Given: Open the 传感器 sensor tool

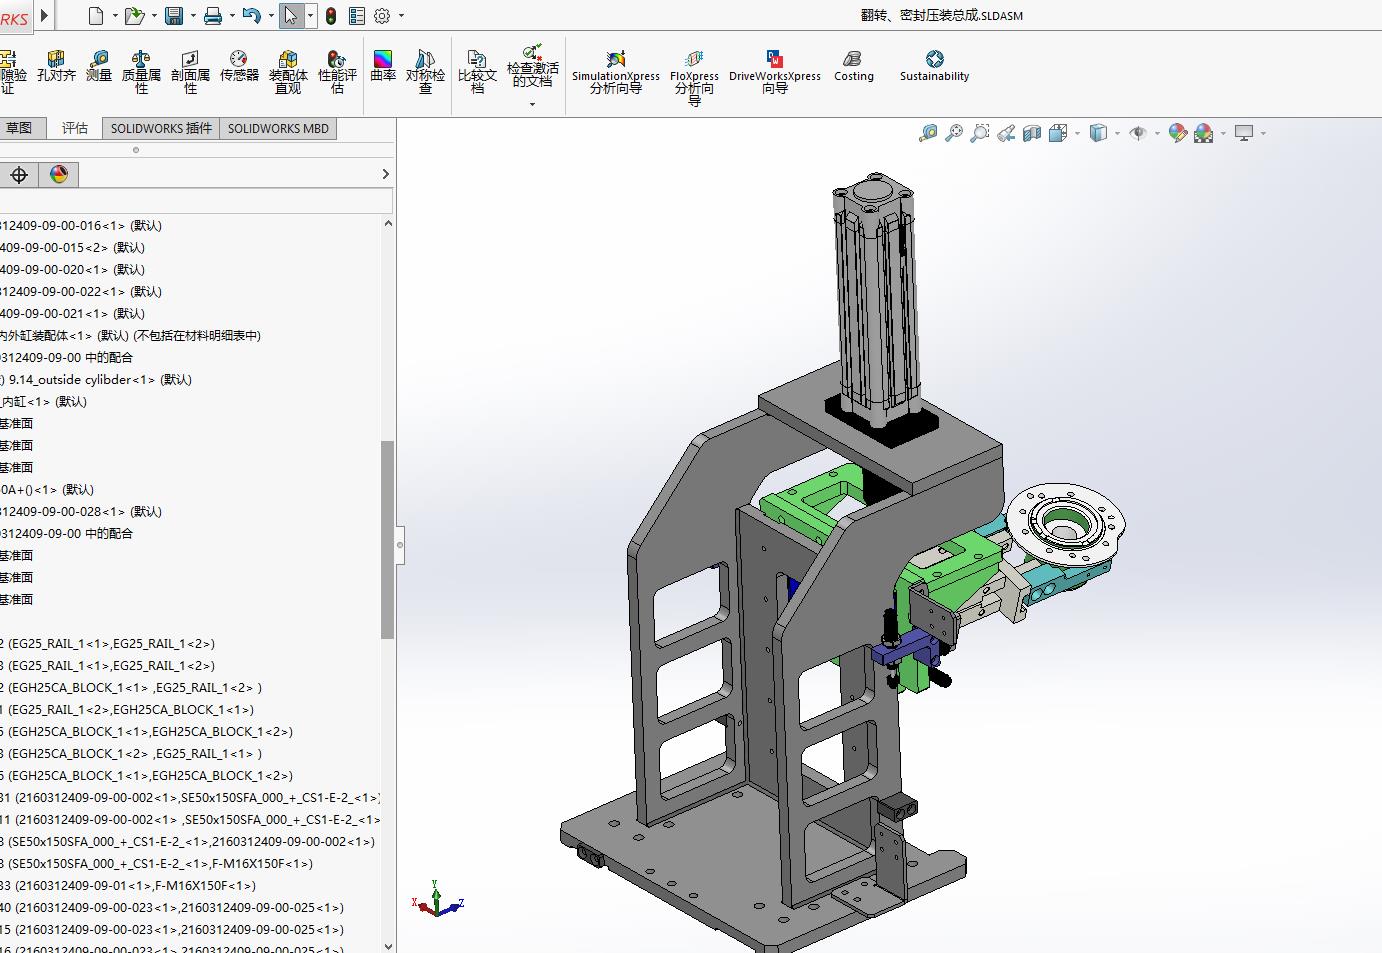Looking at the screenshot, I should (239, 67).
